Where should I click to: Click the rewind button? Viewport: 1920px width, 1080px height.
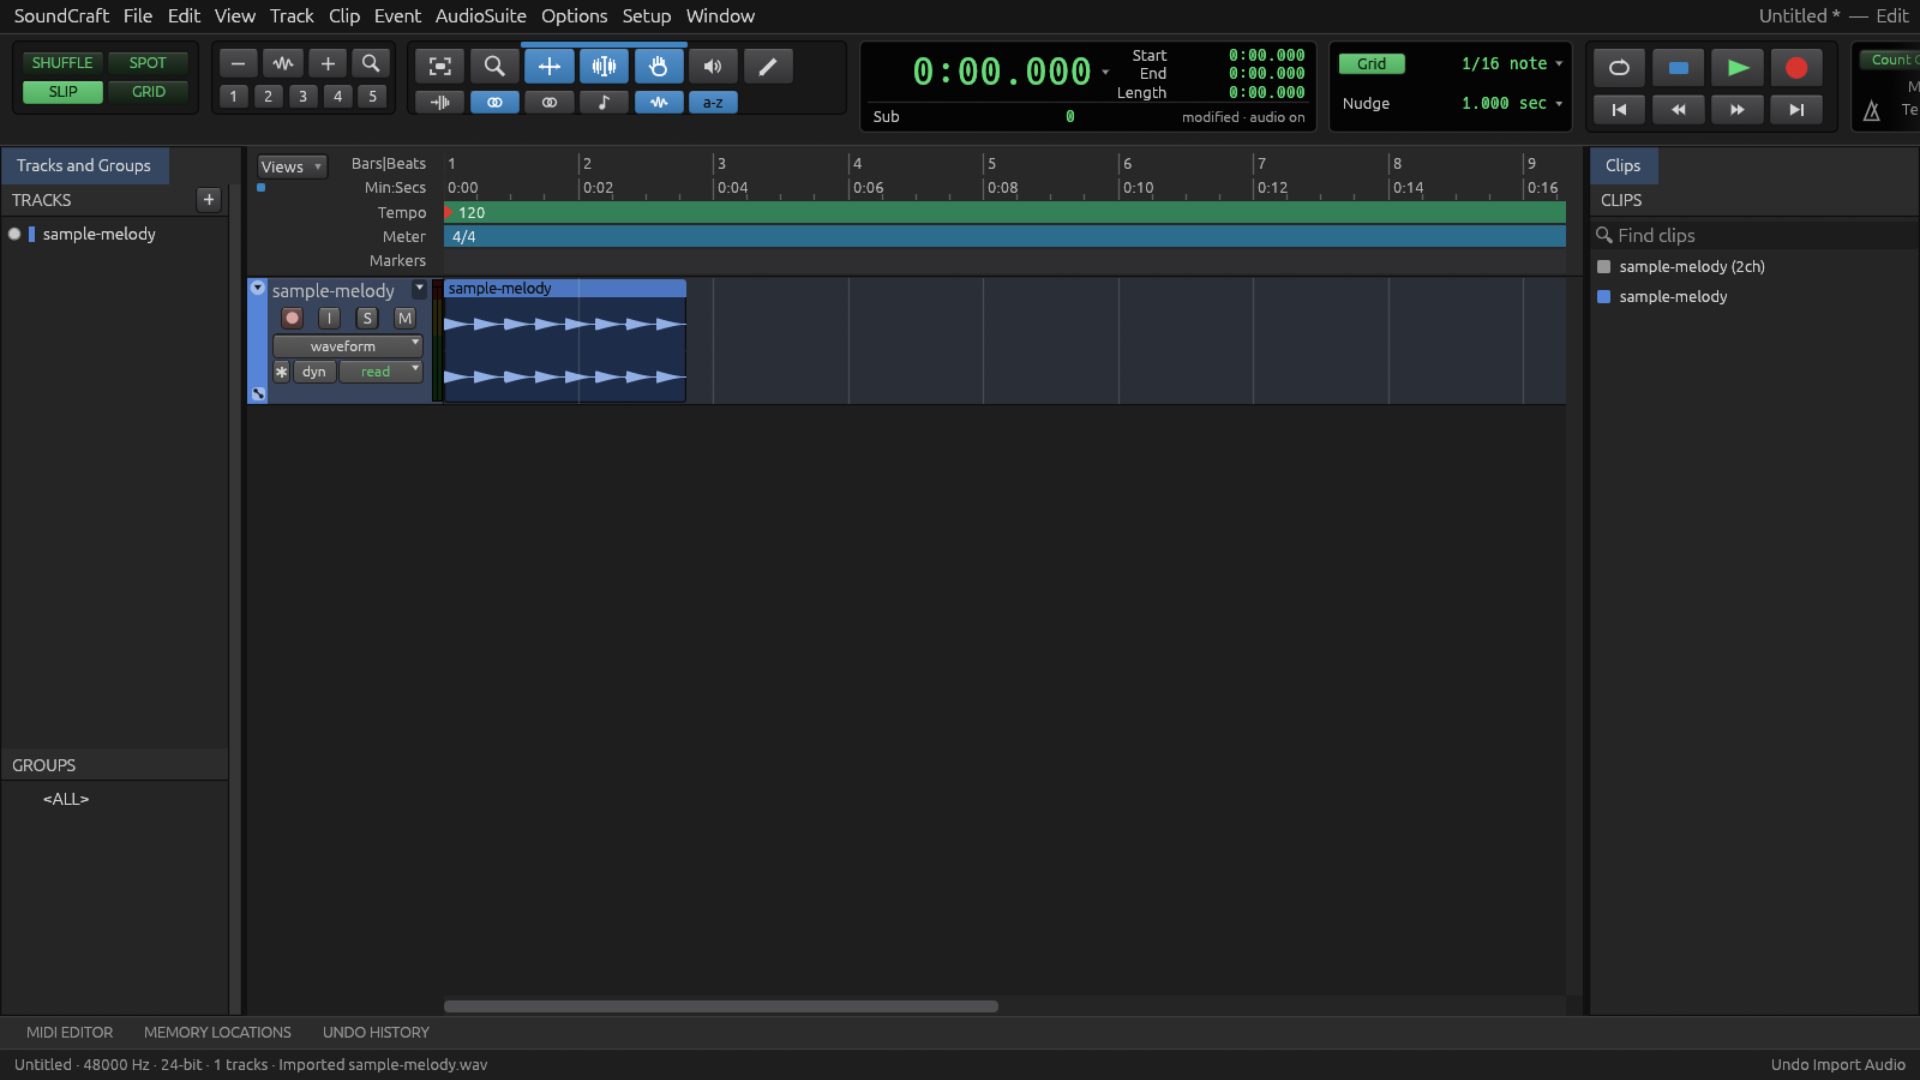[x=1678, y=109]
